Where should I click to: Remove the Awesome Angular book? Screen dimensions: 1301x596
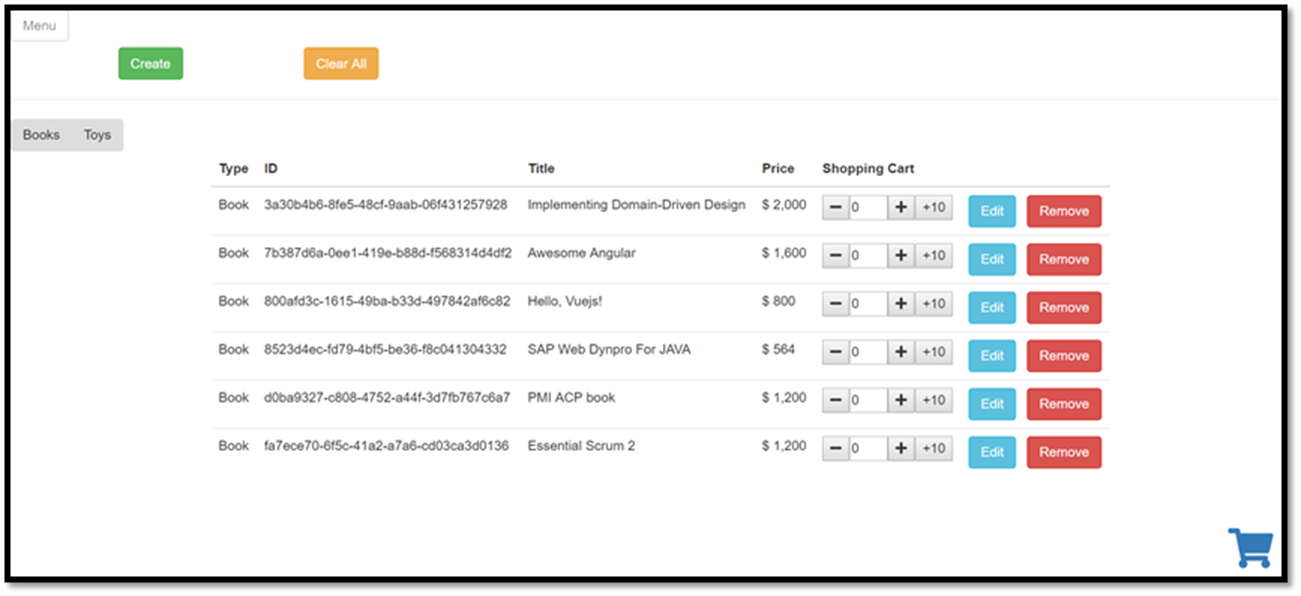point(1063,259)
